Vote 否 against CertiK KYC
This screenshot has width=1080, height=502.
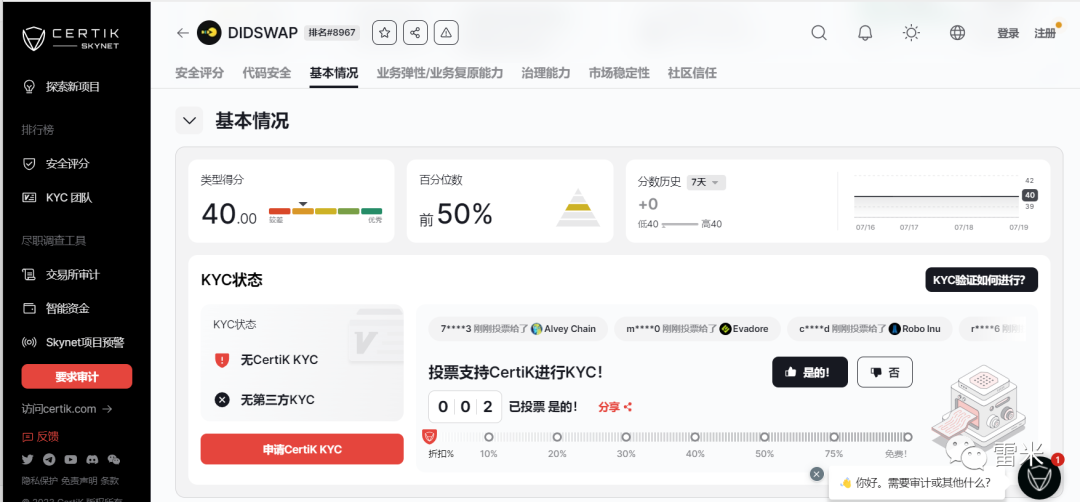pos(885,372)
